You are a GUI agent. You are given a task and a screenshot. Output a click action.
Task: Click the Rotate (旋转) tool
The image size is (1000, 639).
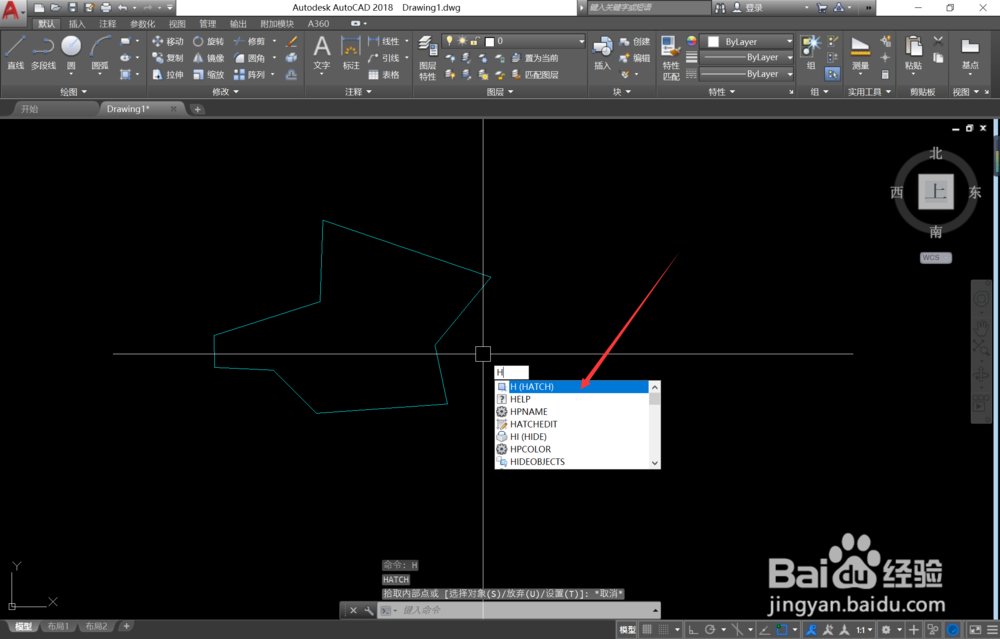[209, 41]
